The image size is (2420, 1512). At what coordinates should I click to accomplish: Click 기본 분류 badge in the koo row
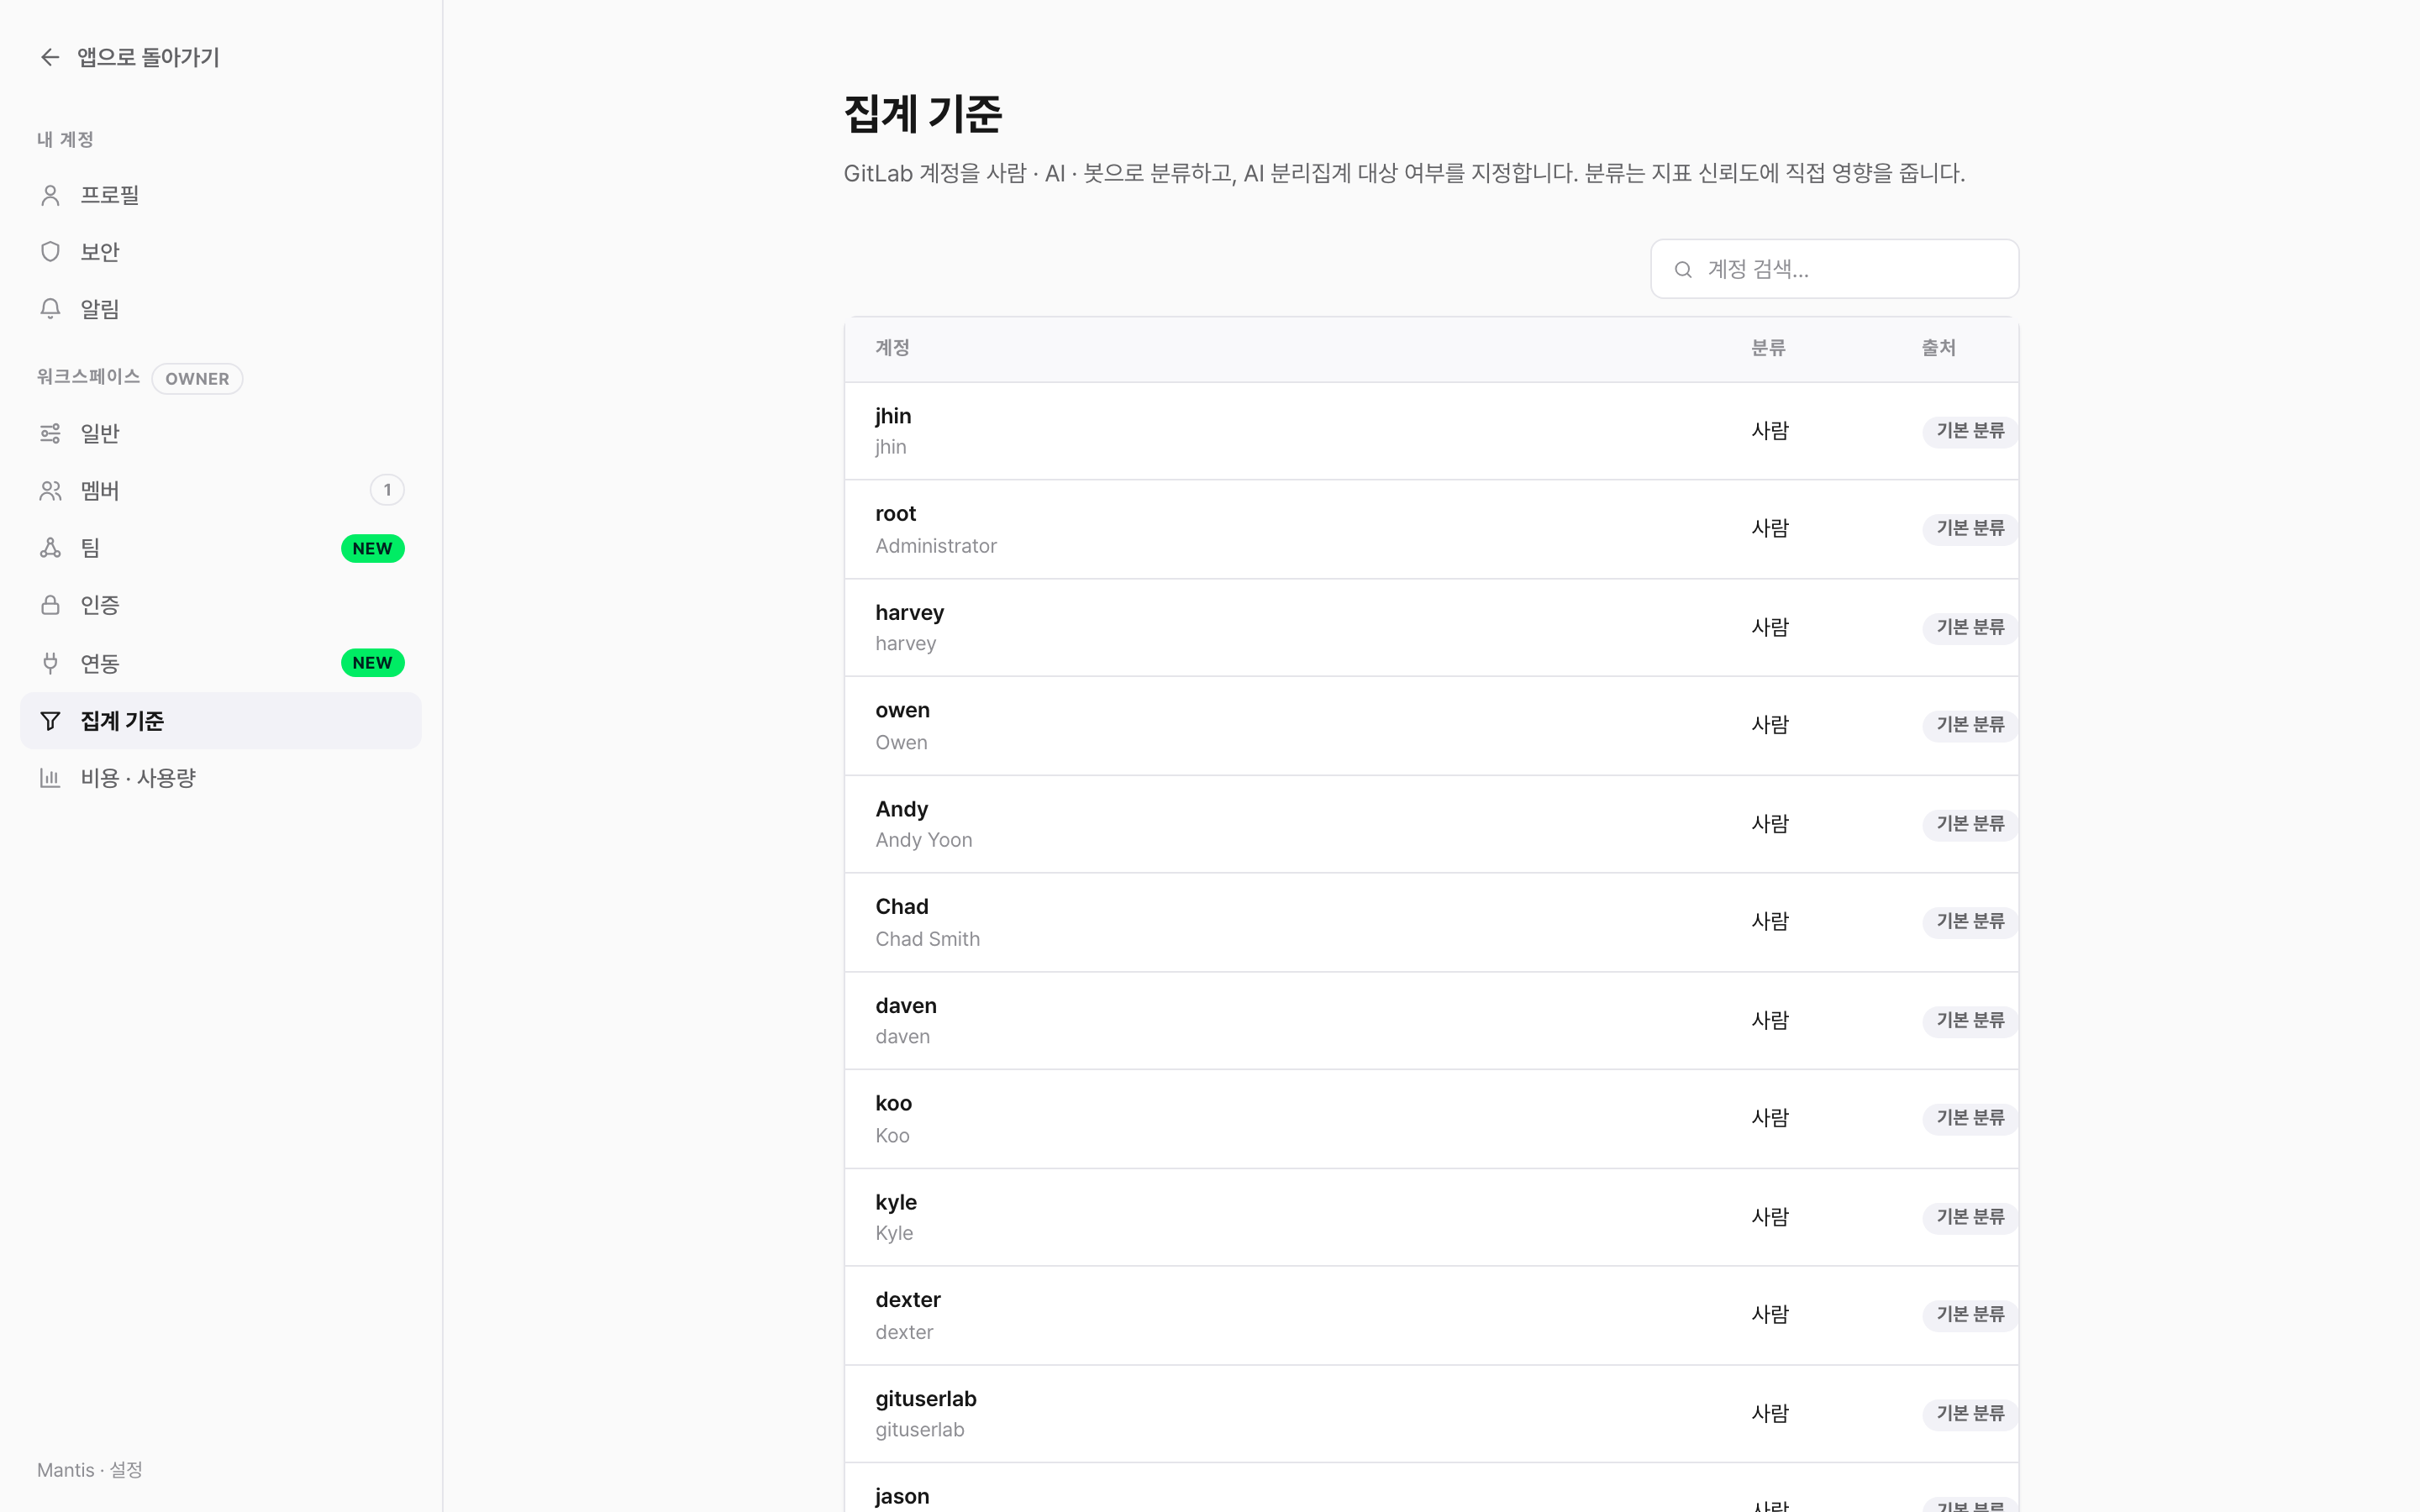1970,1118
